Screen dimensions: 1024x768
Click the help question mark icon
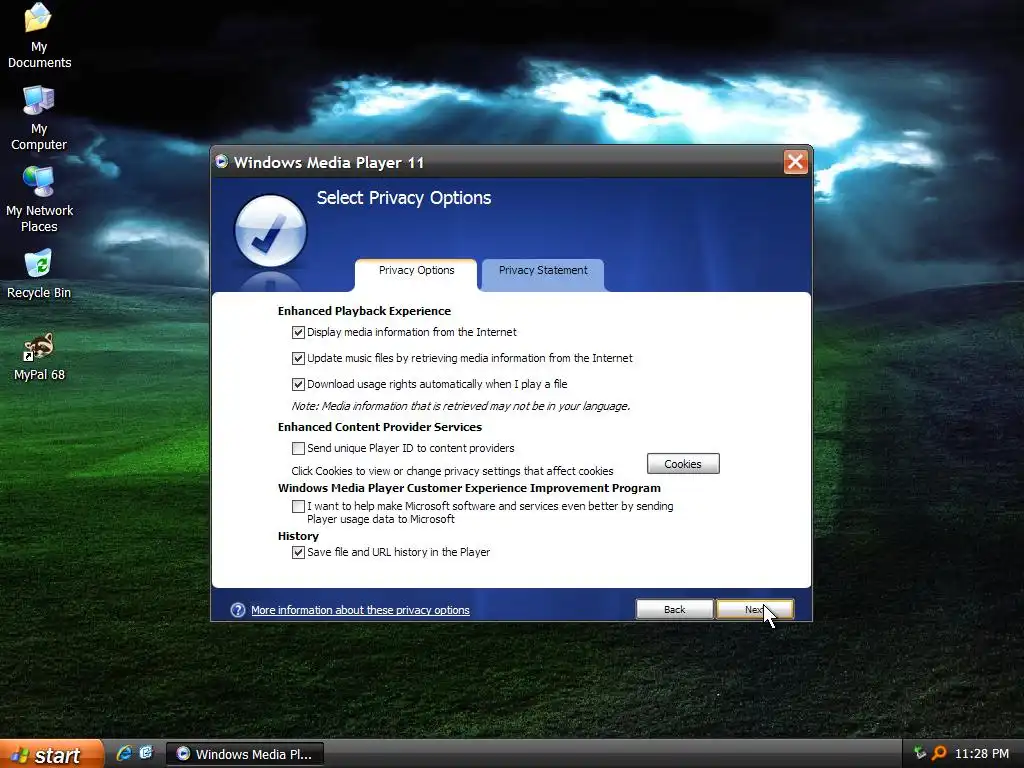click(x=238, y=610)
